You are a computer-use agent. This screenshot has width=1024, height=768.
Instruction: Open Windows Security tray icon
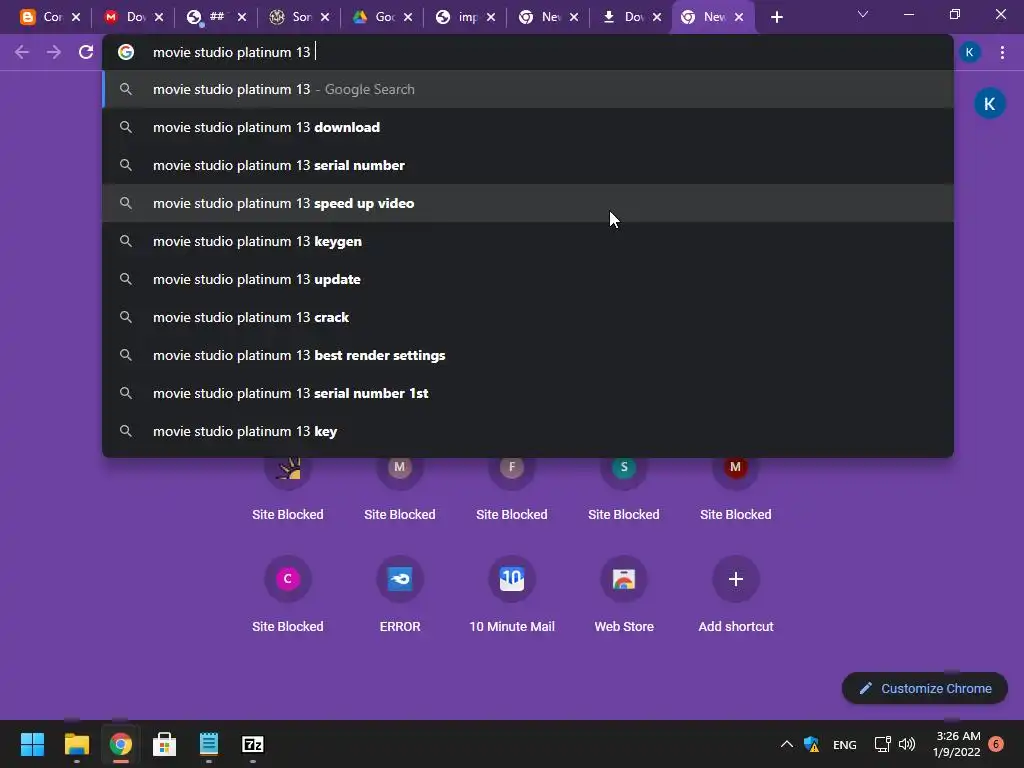(812, 744)
